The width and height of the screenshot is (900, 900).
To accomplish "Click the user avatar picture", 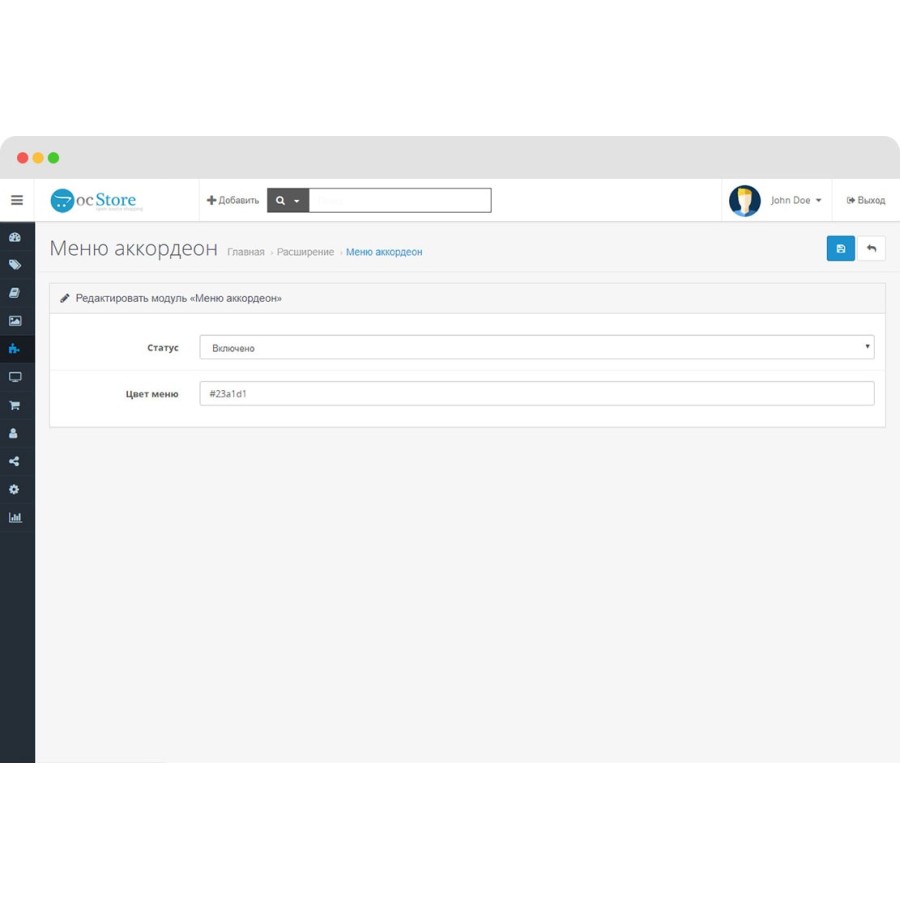I will [x=744, y=200].
